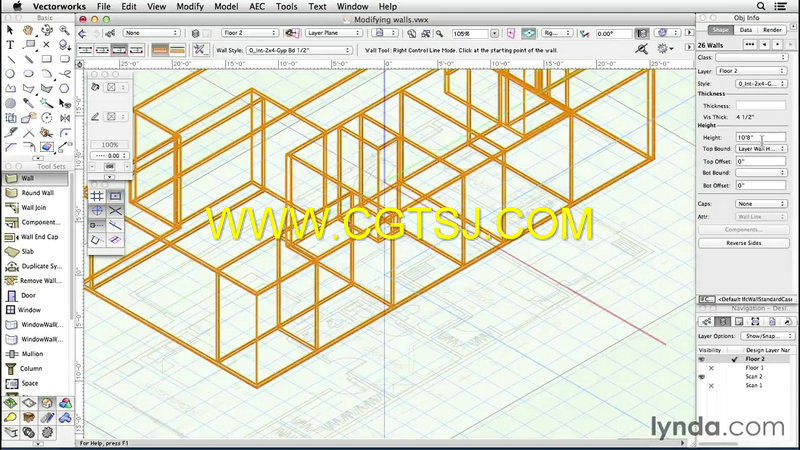800x450 pixels.
Task: Click the Components button in Obj Info
Action: 743,230
